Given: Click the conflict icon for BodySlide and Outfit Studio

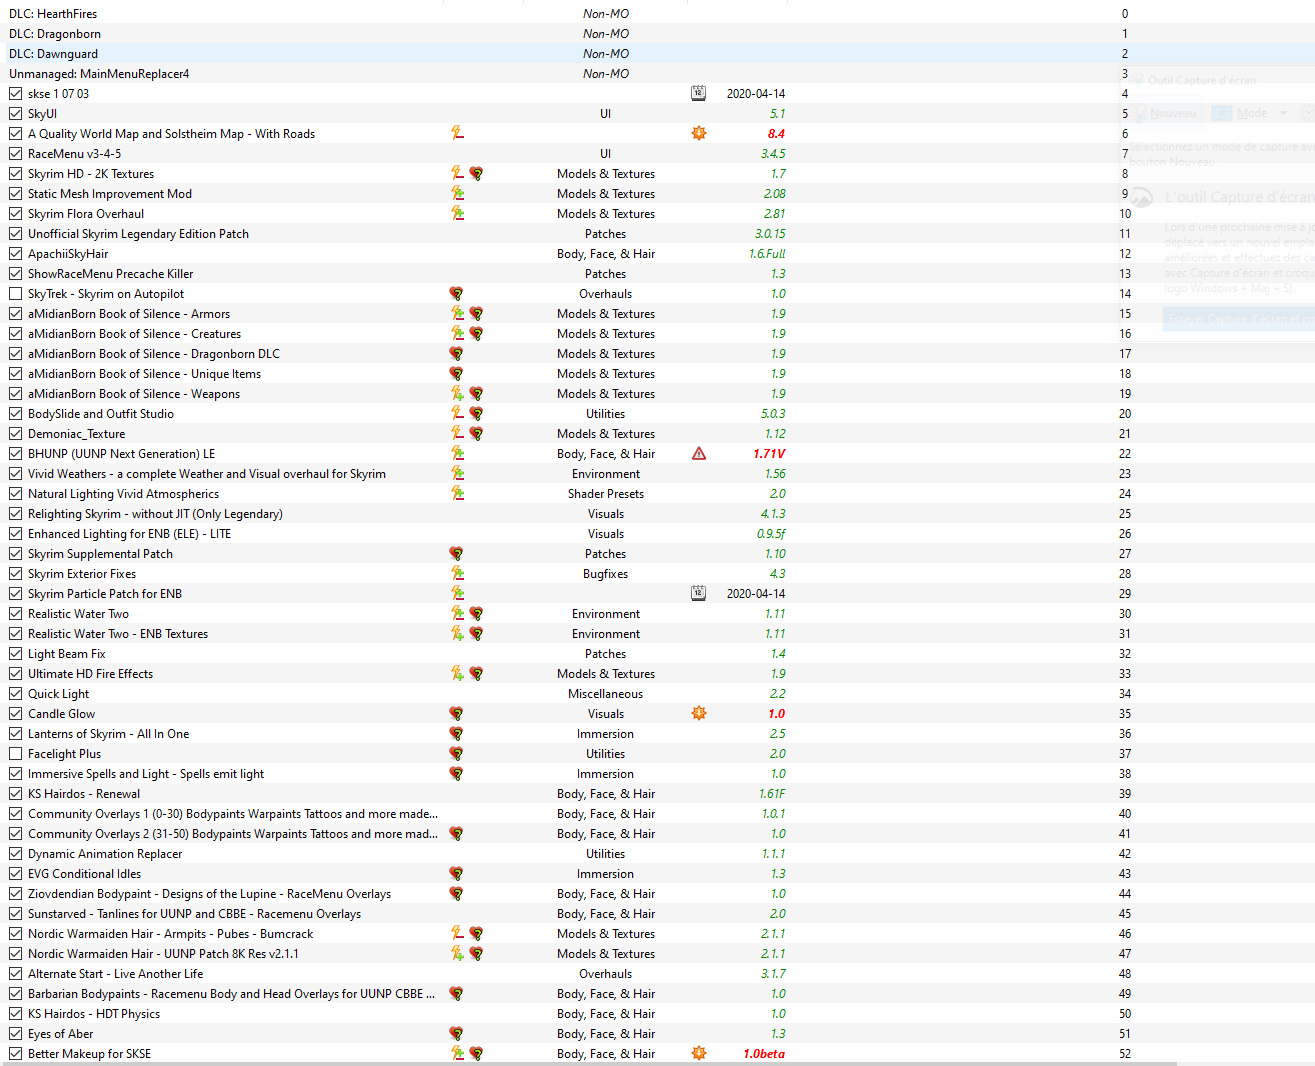Looking at the screenshot, I should point(457,413).
